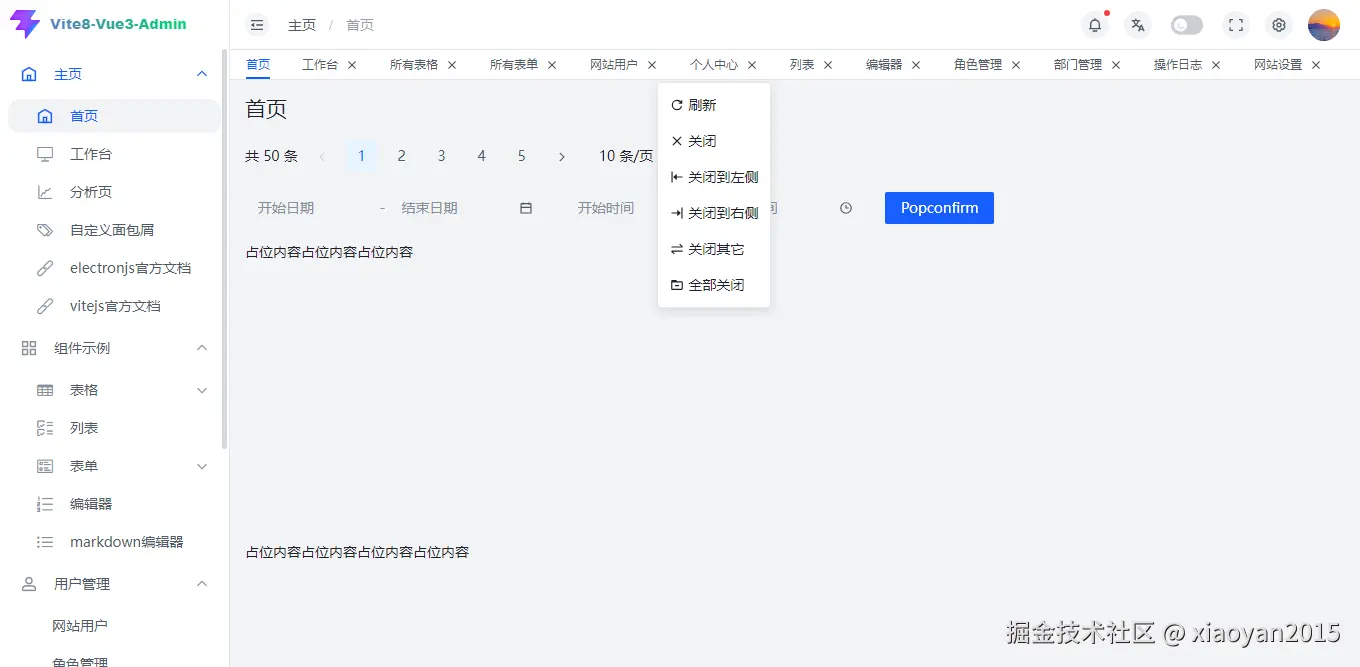Open 首页 in the sidebar
This screenshot has width=1360, height=667.
[x=114, y=116]
